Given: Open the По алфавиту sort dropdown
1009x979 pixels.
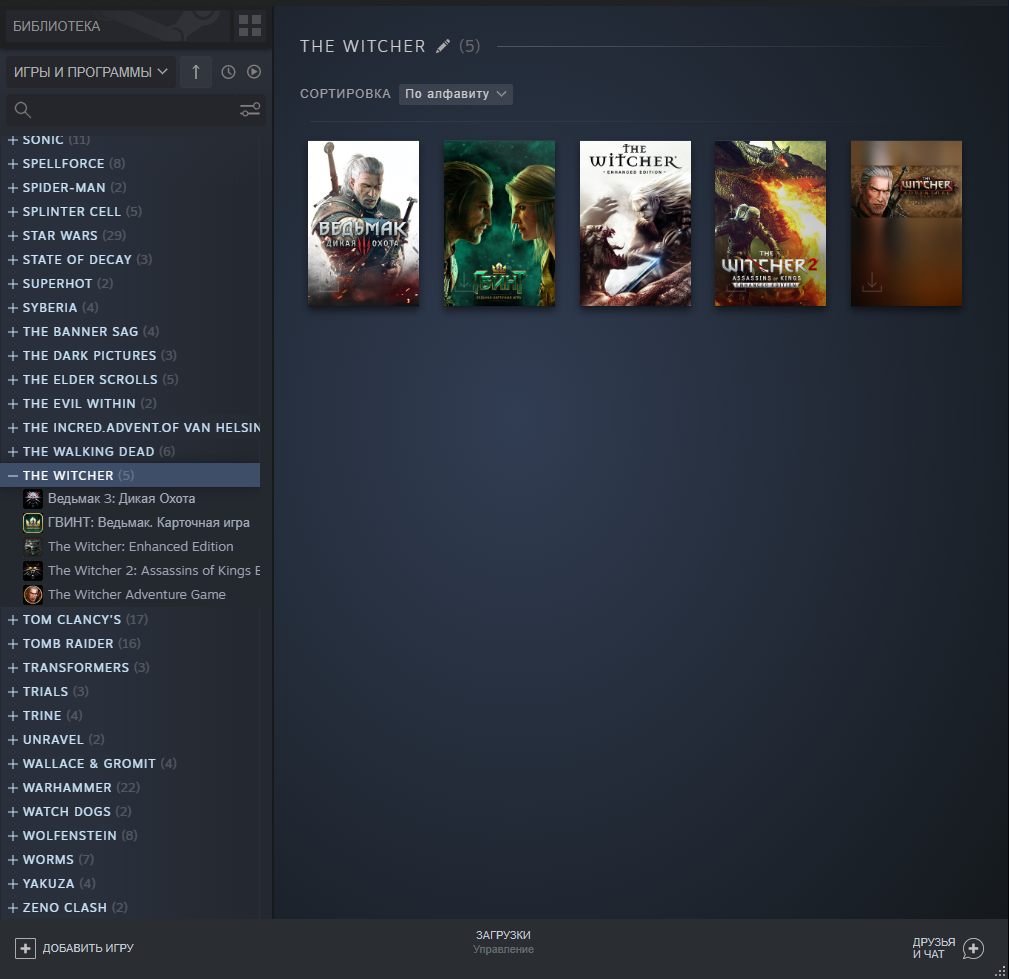Looking at the screenshot, I should (456, 94).
